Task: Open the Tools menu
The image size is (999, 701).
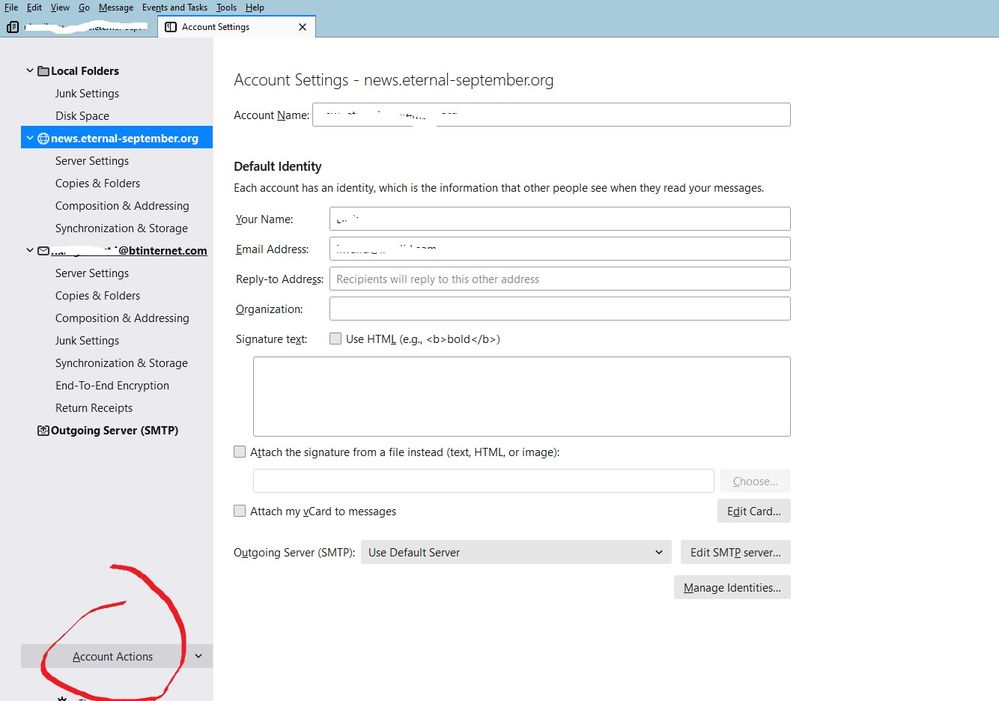Action: (x=226, y=7)
